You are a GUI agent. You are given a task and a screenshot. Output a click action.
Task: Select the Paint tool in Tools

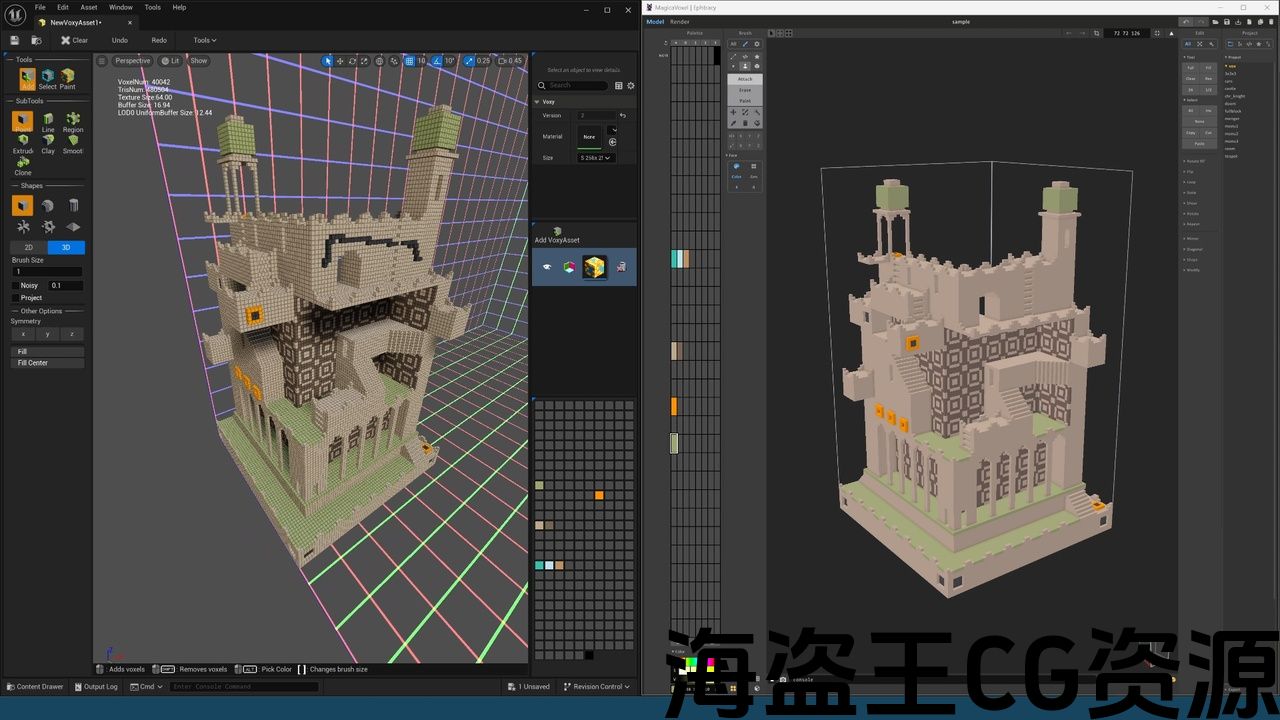click(67, 78)
